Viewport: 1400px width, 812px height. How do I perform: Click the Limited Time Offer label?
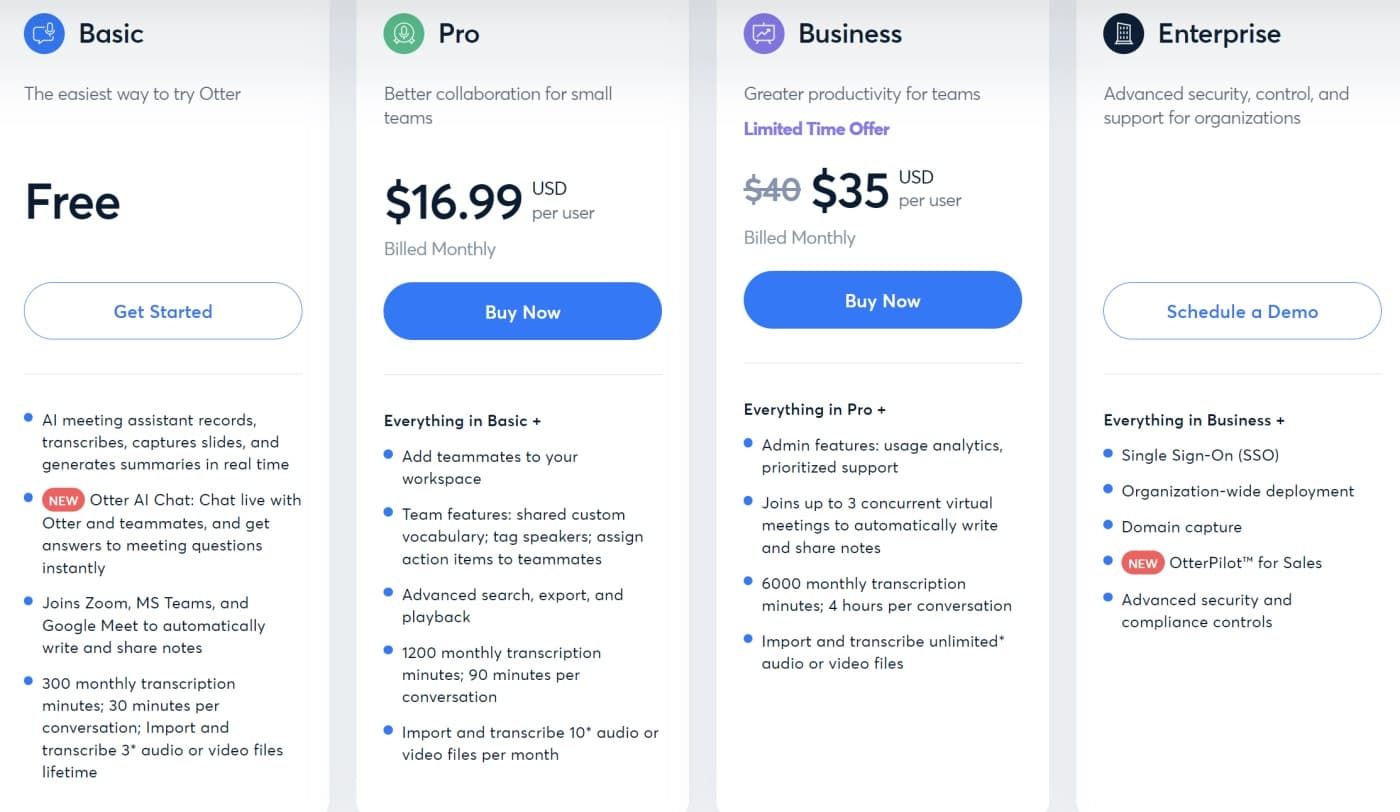[x=816, y=128]
